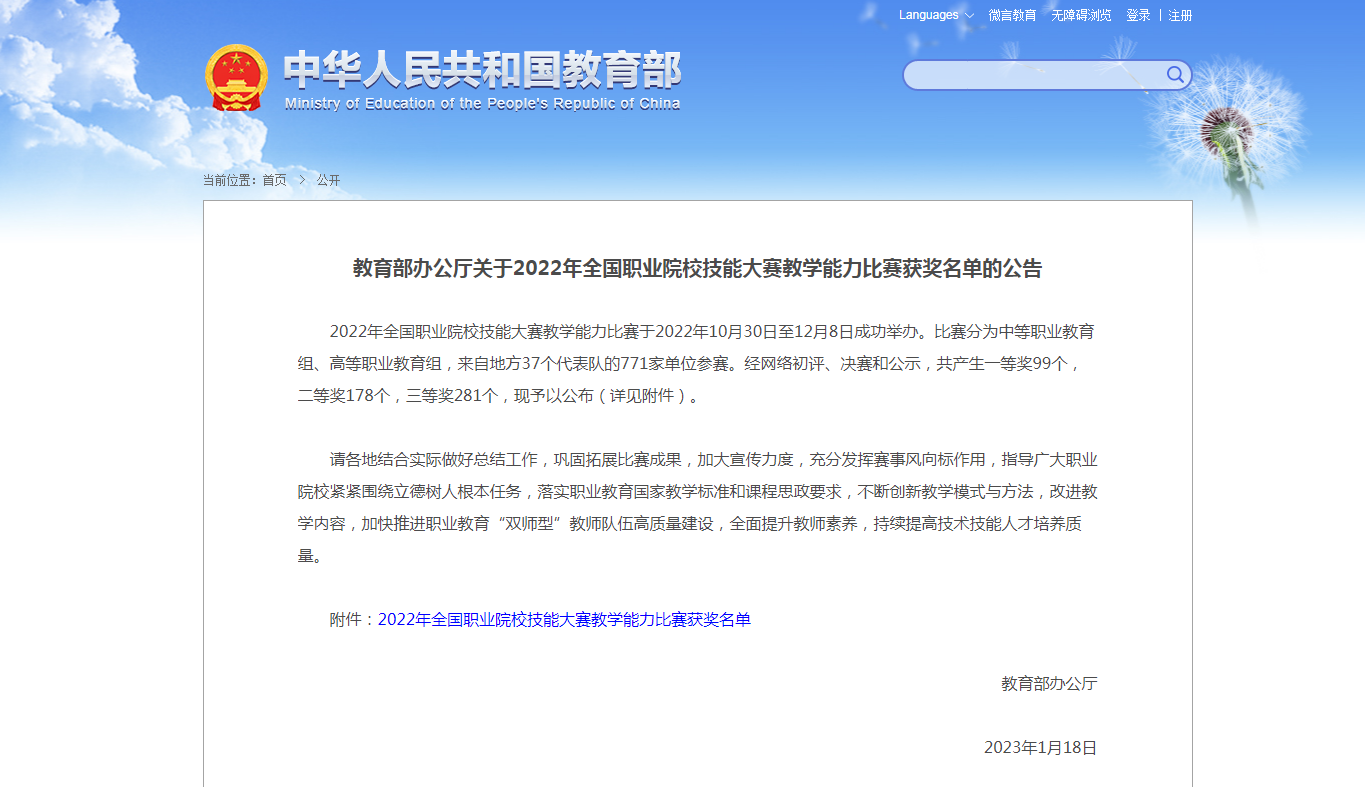Open the 公开 breadcrumb link

(x=328, y=180)
